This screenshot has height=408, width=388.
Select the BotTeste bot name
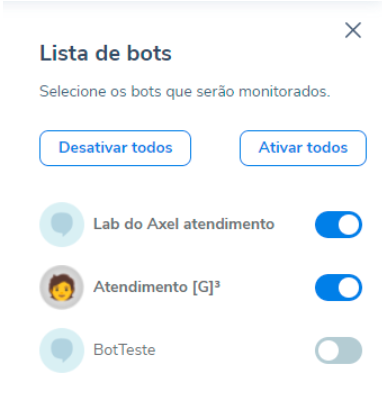(x=124, y=350)
